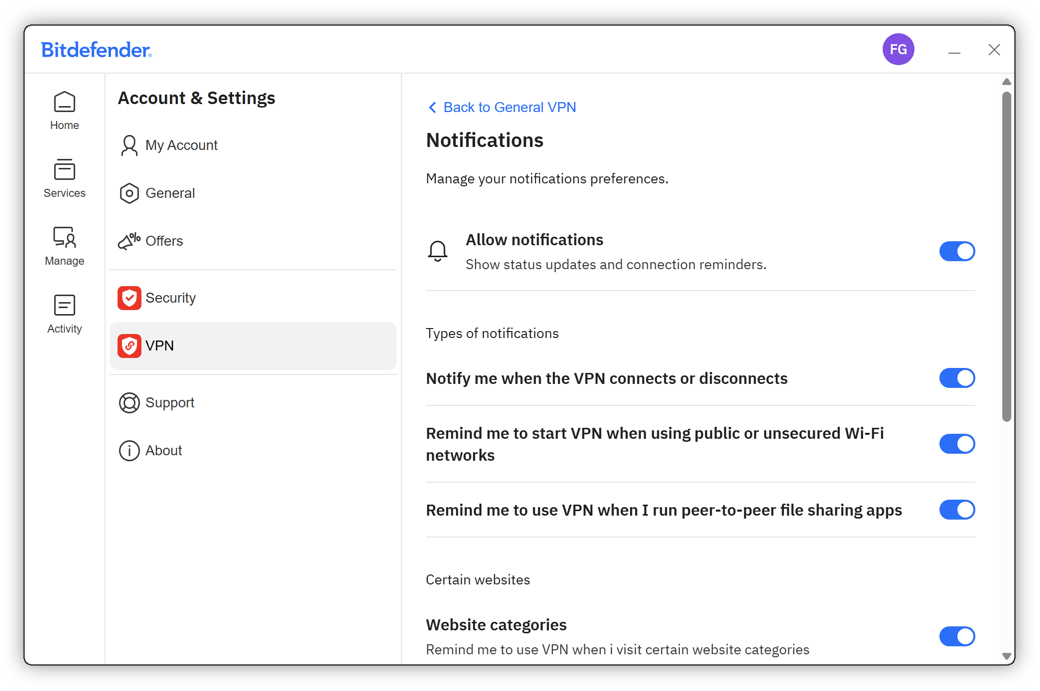Click the 'Types of notifications' section label
Screen dimensions: 1040x691
click(x=492, y=334)
